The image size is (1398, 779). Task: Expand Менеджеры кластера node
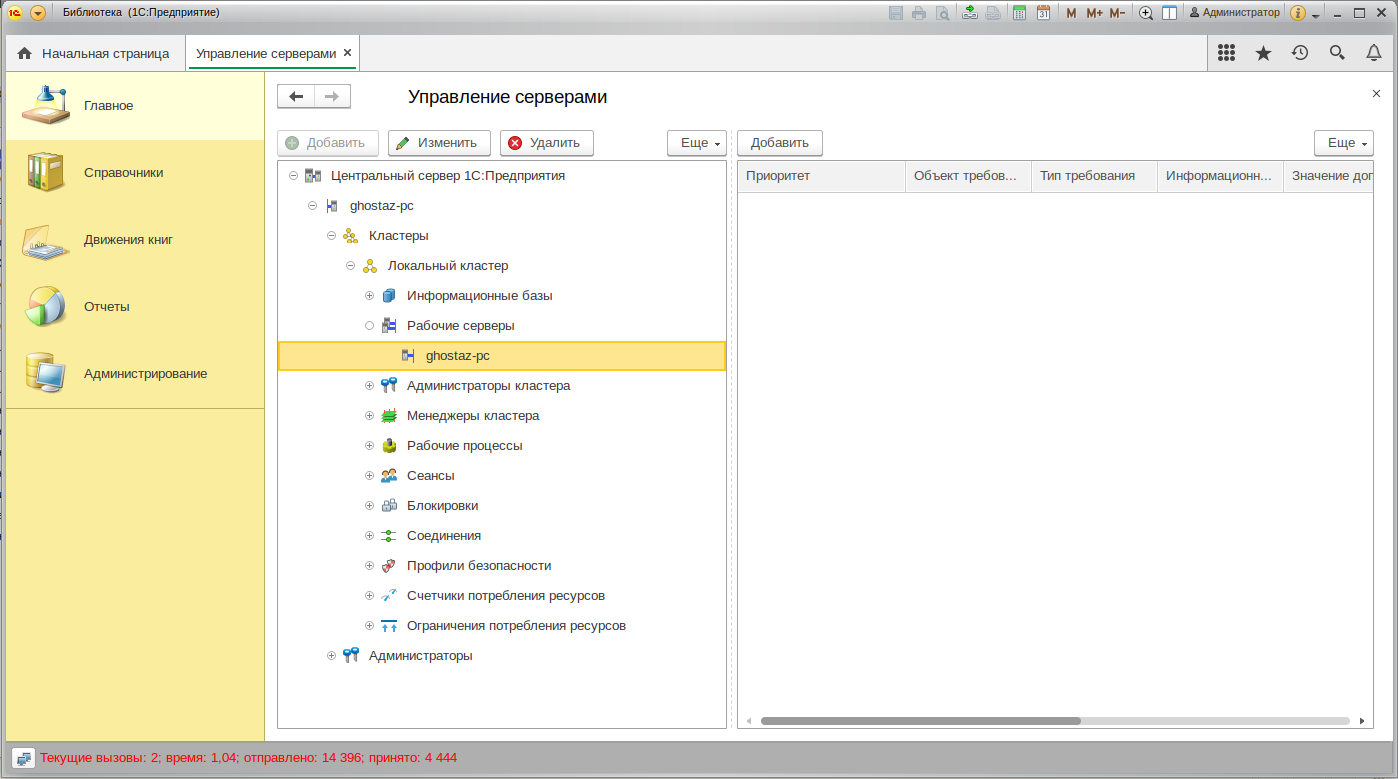tap(369, 416)
